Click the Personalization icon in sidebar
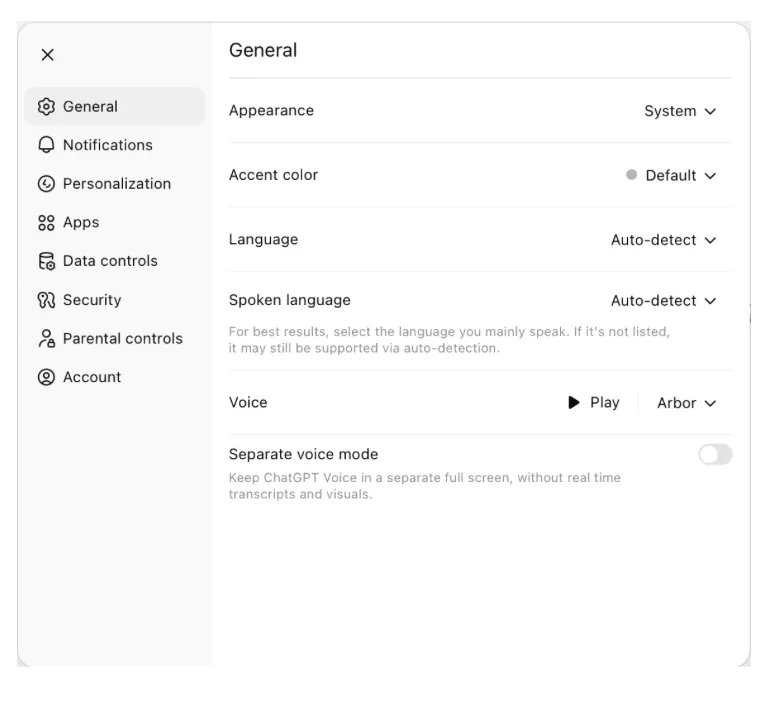The image size is (768, 702). 46,184
